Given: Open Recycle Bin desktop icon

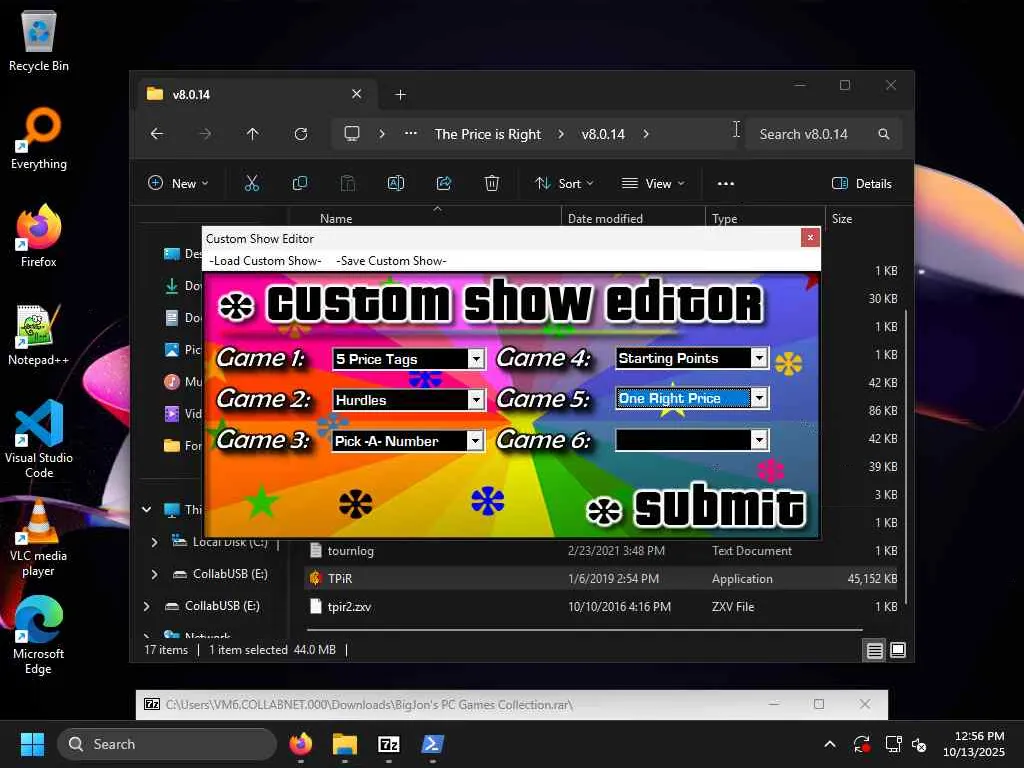Looking at the screenshot, I should click(39, 42).
